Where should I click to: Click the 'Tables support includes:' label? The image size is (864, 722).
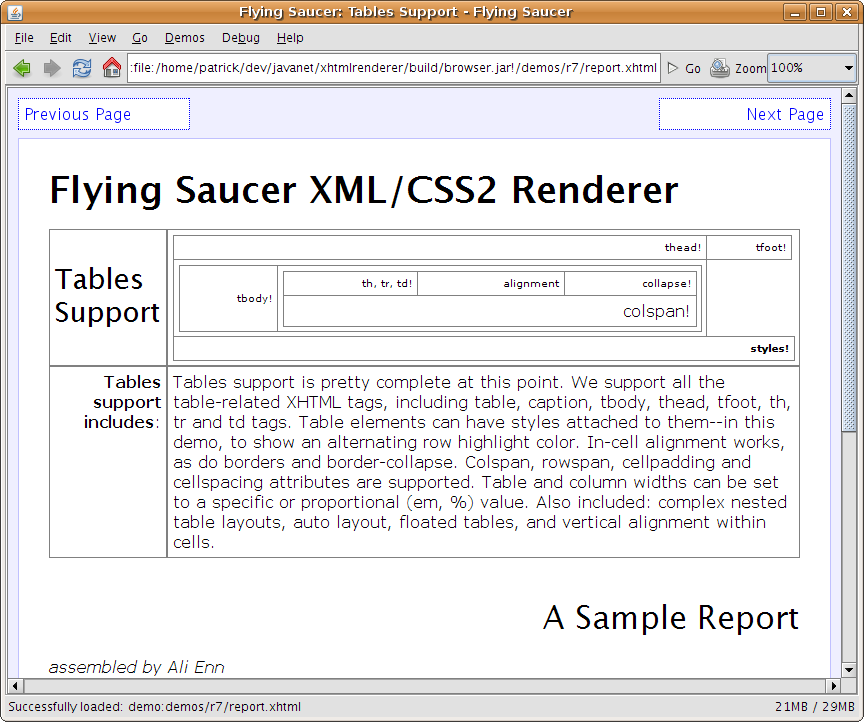point(122,402)
